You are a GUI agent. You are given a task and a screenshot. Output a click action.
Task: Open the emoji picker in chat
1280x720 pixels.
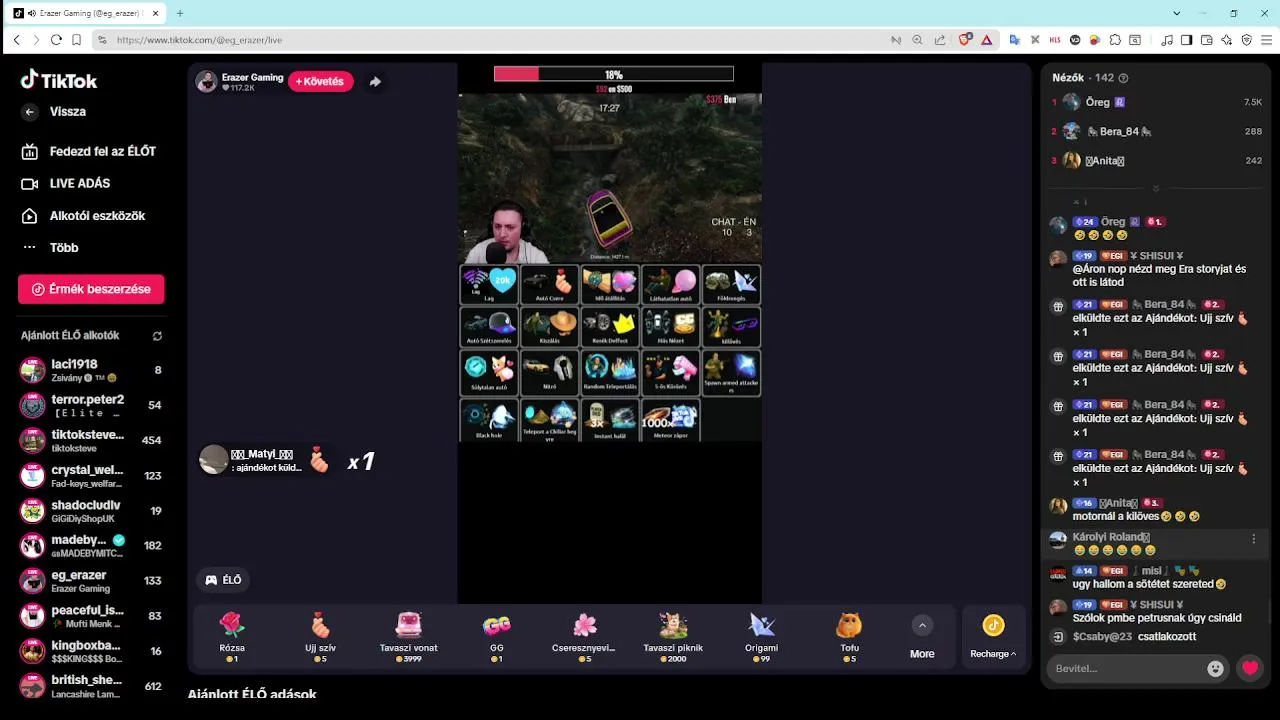[1215, 669]
